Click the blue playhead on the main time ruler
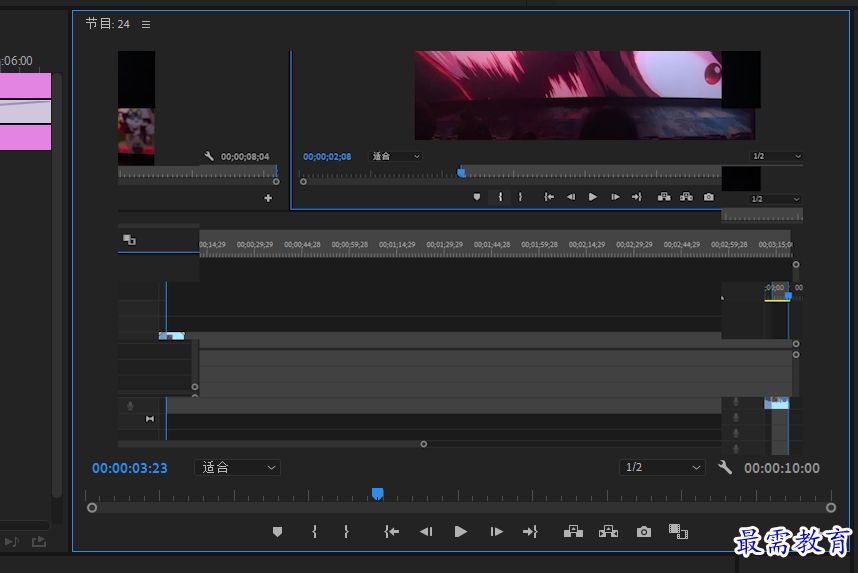The width and height of the screenshot is (858, 573). [x=378, y=494]
